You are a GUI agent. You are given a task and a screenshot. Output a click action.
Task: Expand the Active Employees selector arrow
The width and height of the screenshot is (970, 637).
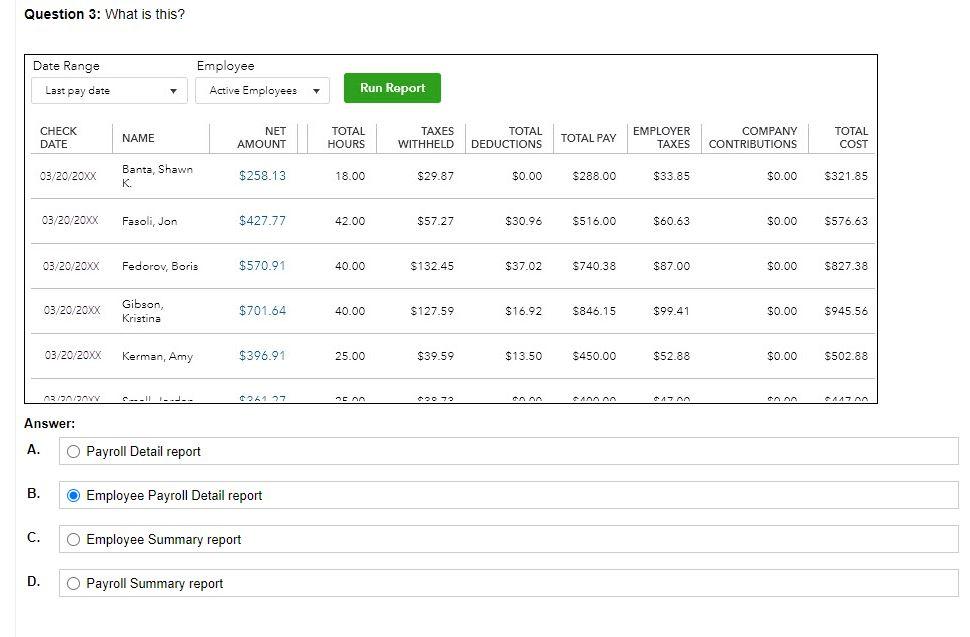(x=317, y=89)
